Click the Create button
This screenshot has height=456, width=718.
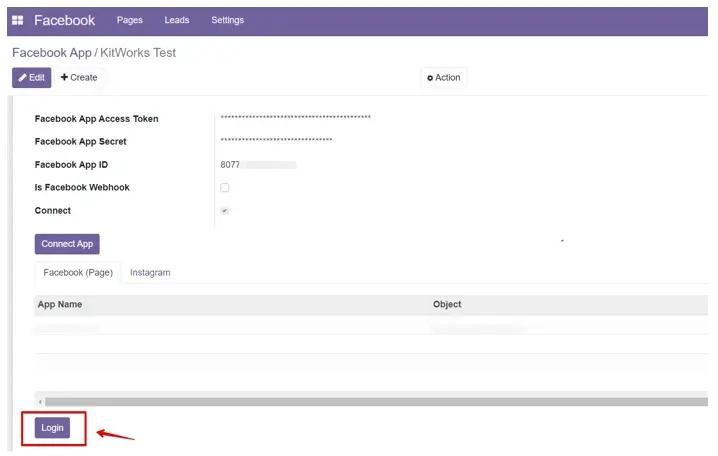(79, 77)
